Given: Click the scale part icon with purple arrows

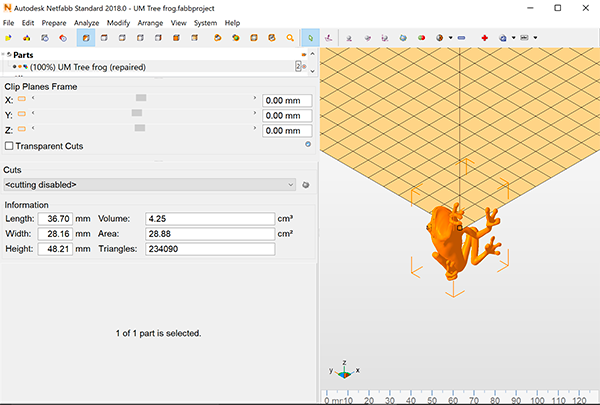Looking at the screenshot, I should click(x=385, y=38).
